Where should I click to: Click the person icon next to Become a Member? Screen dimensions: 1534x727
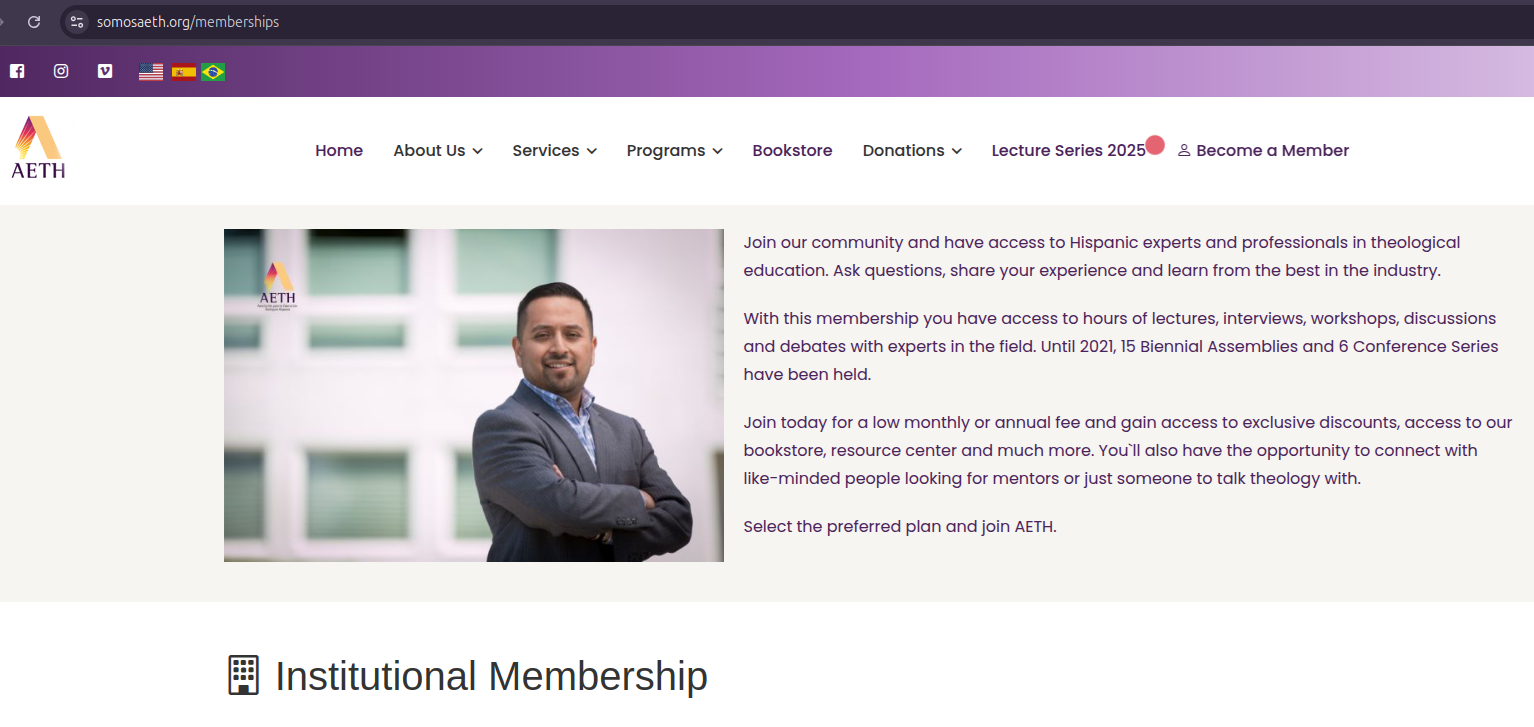click(1185, 150)
